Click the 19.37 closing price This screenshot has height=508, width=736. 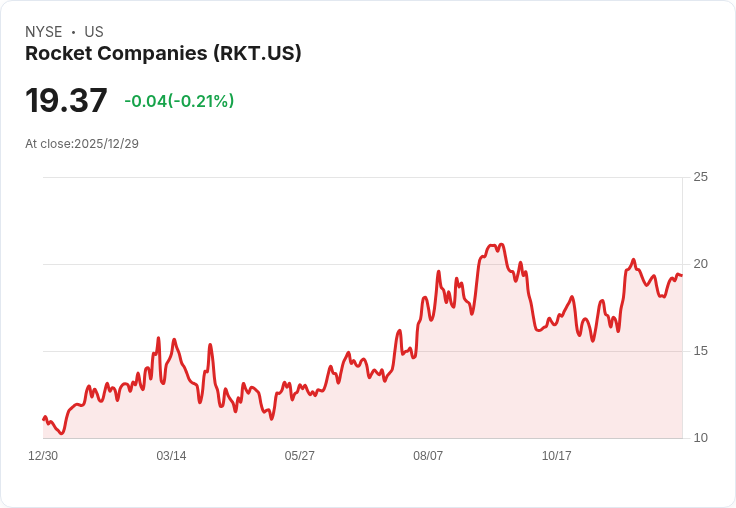[66, 100]
